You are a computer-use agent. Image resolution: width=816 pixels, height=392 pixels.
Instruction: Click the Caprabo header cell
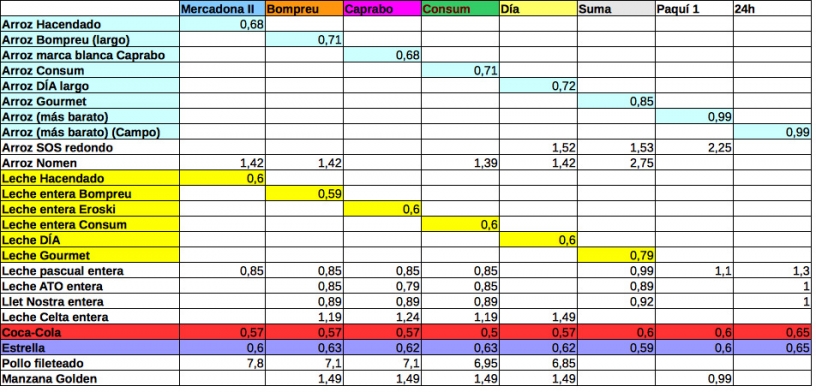(x=382, y=9)
